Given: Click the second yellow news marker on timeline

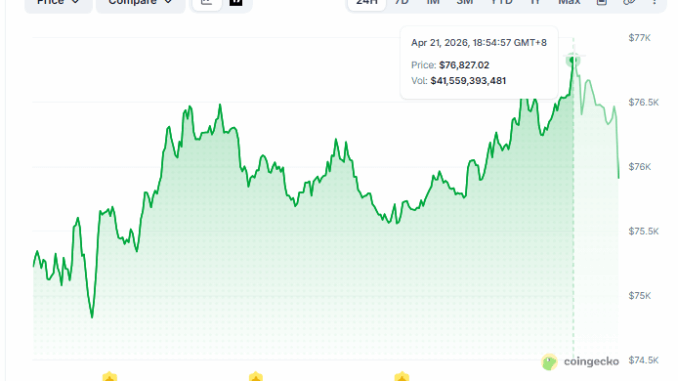Looking at the screenshot, I should (x=256, y=376).
